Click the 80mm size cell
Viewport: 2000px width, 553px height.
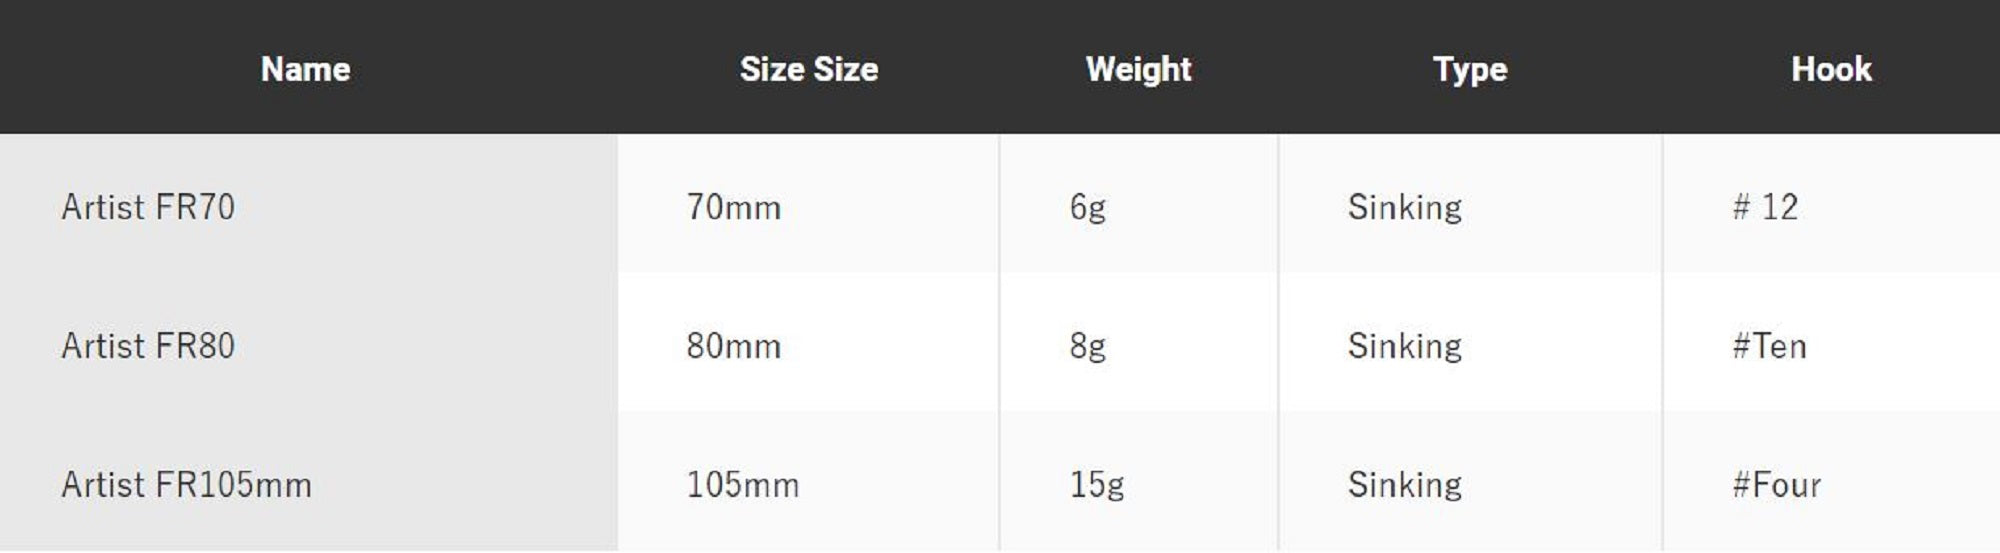(x=733, y=346)
